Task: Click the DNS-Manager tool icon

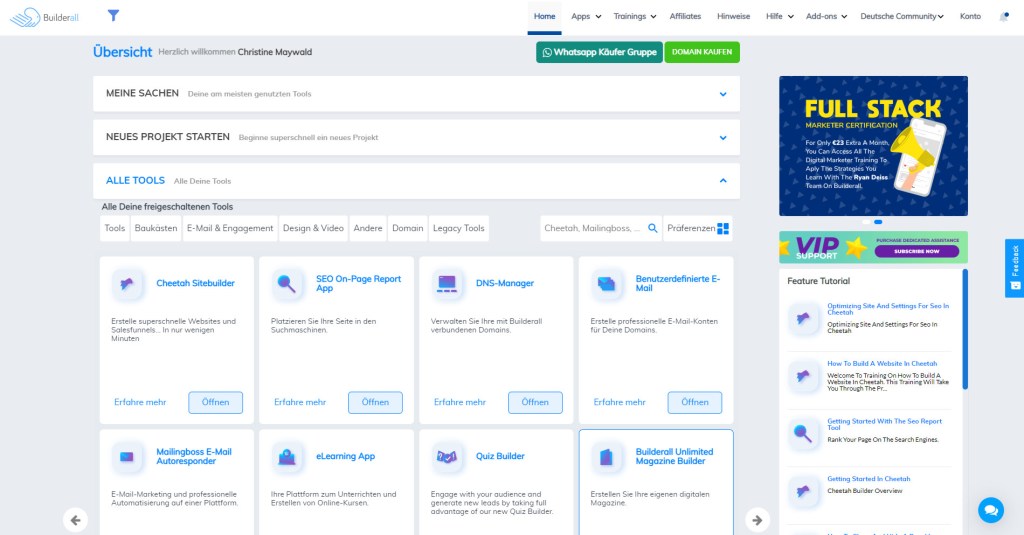Action: (449, 284)
